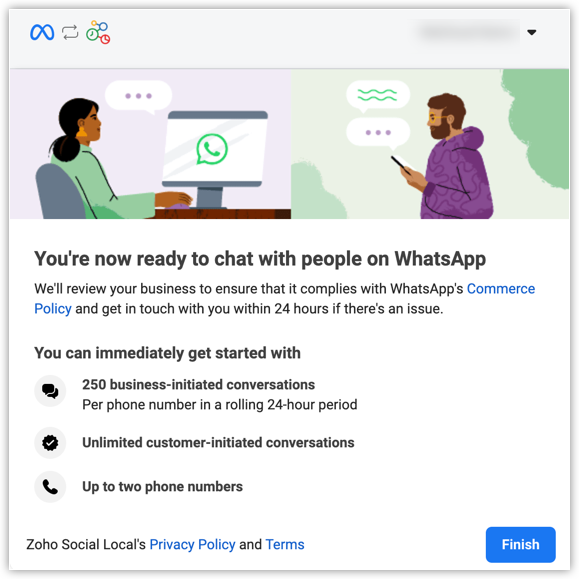Open the Privacy Policy link
579x579 pixels.
[192, 545]
